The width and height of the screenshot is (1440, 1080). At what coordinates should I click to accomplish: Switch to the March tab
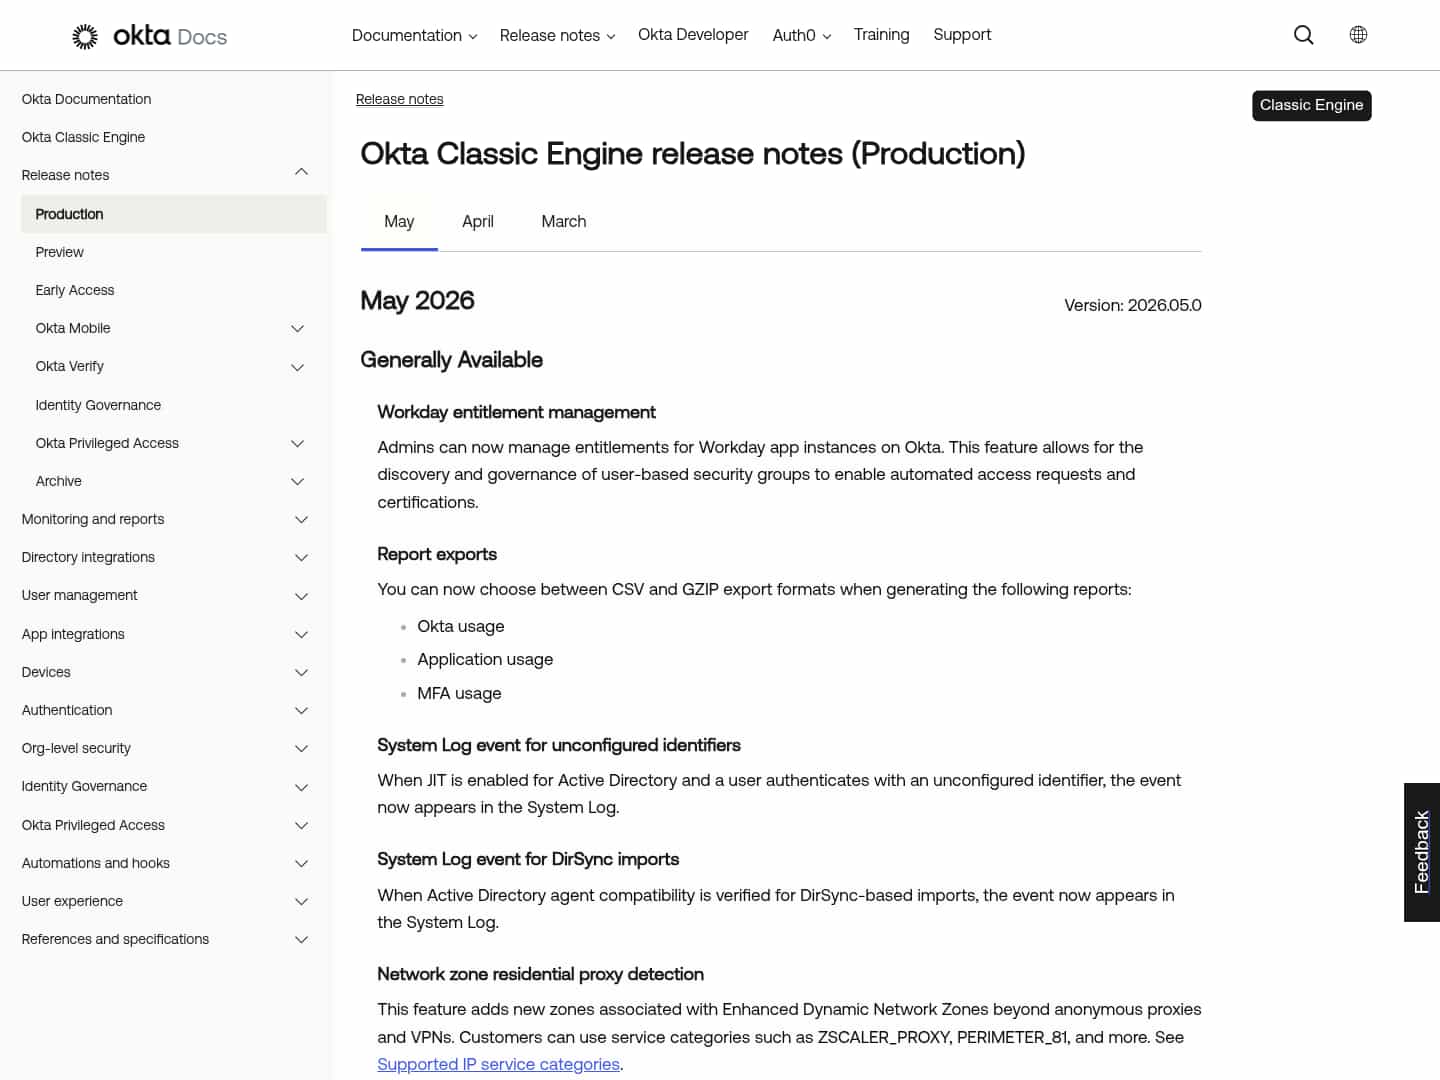[564, 222]
